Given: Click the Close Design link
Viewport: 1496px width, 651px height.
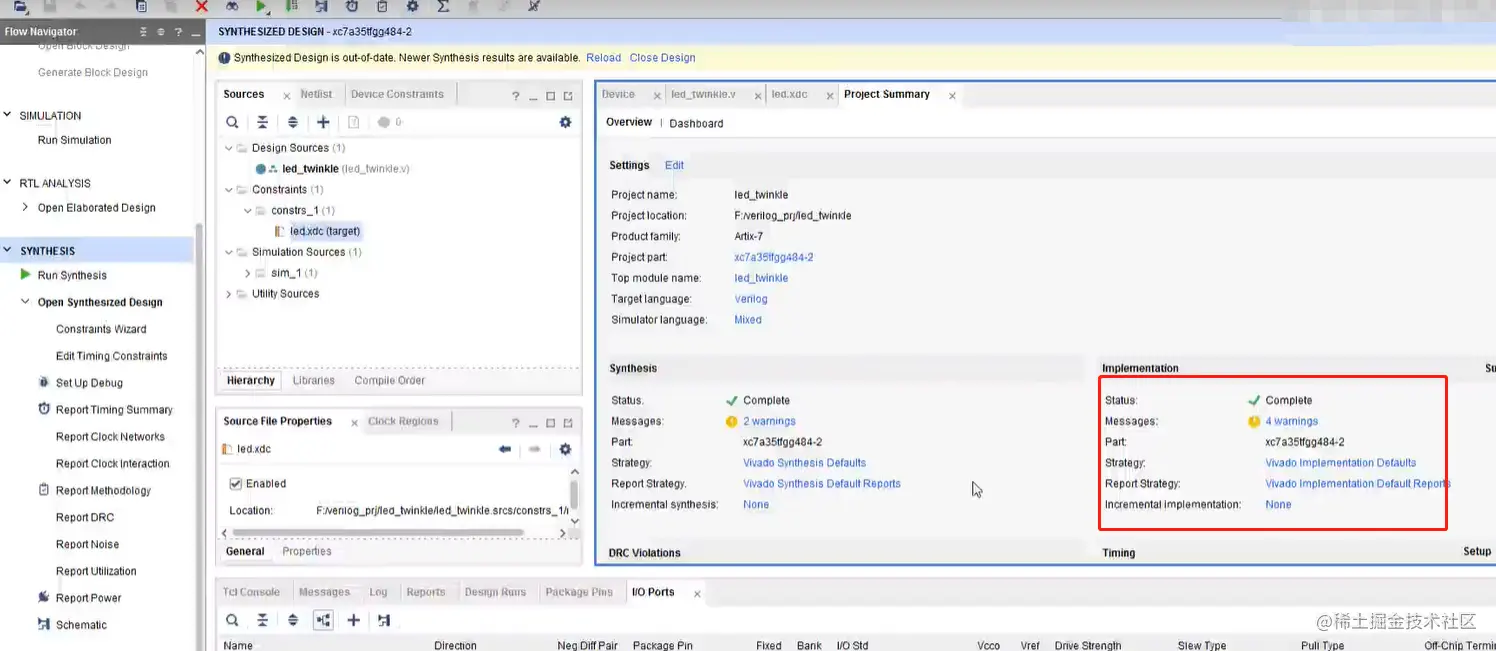Looking at the screenshot, I should pos(662,58).
